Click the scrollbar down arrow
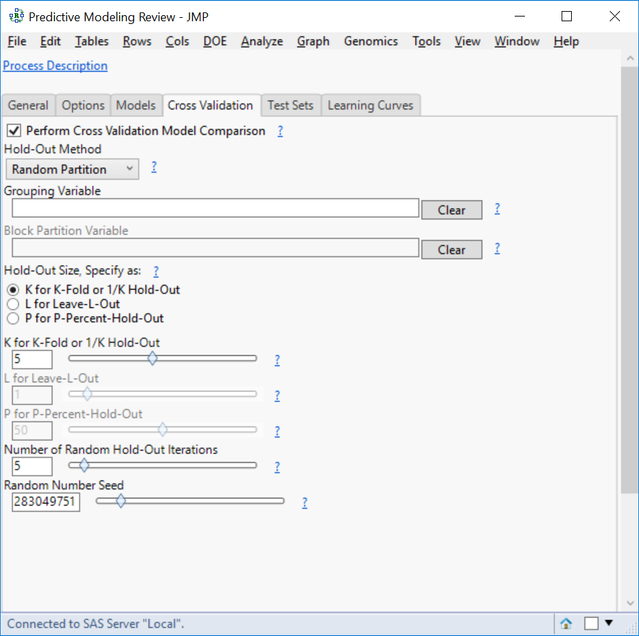Viewport: 639px width, 636px height. [630, 603]
